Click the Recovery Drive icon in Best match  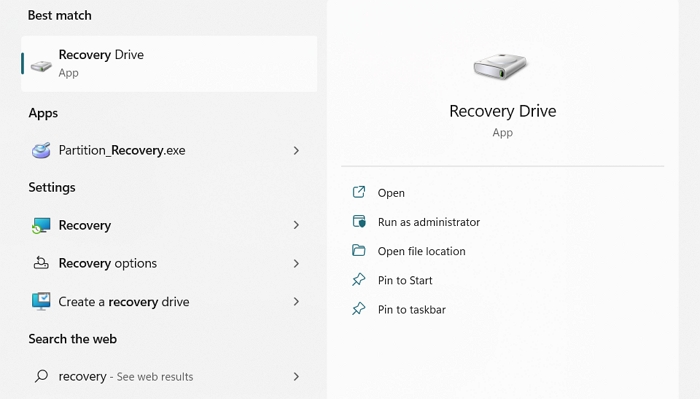pos(41,66)
